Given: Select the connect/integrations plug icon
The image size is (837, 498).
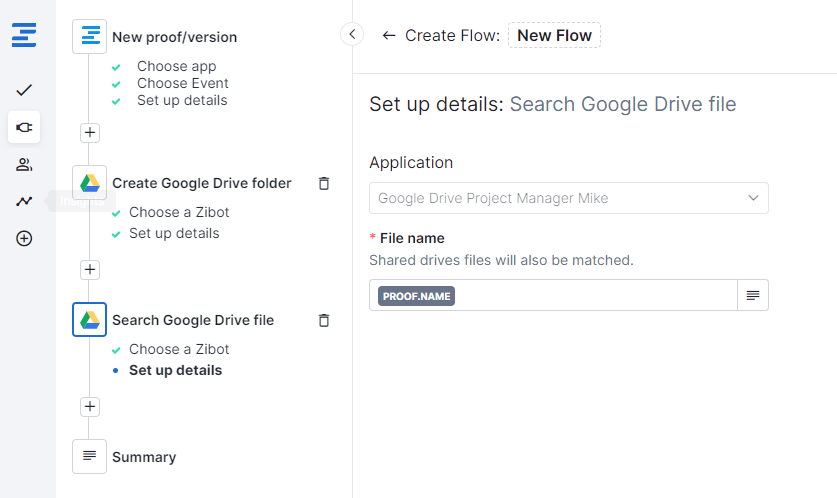Looking at the screenshot, I should (24, 127).
